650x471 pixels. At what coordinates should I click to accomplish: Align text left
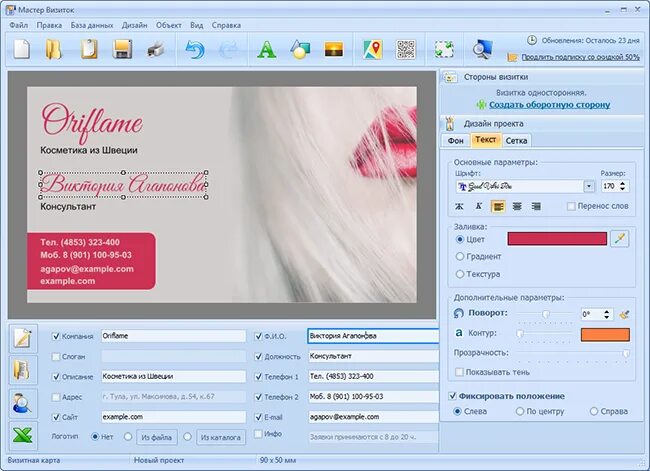pos(498,206)
